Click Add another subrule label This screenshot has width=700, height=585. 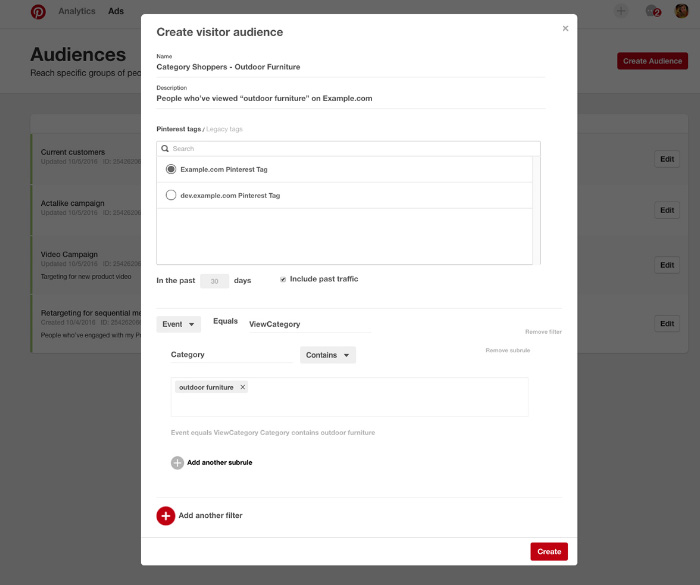(x=220, y=463)
